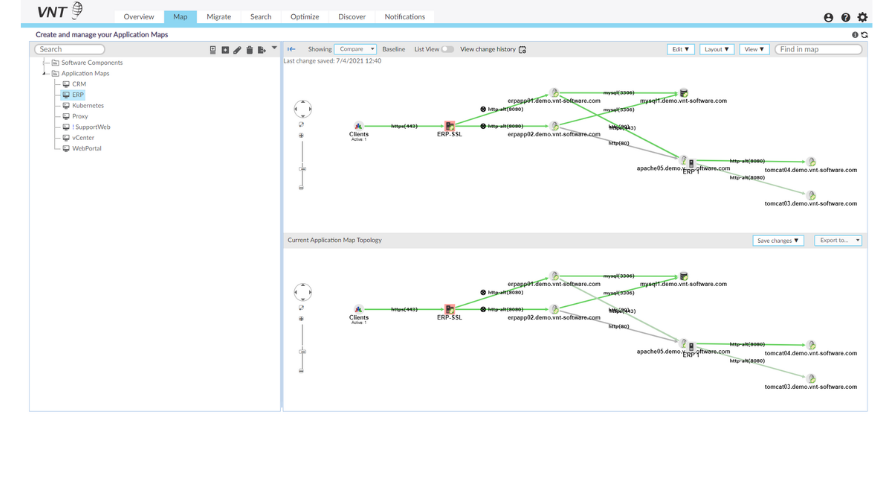Select the ERP-SSL node in the current topology
The width and height of the screenshot is (890, 500).
tap(450, 309)
